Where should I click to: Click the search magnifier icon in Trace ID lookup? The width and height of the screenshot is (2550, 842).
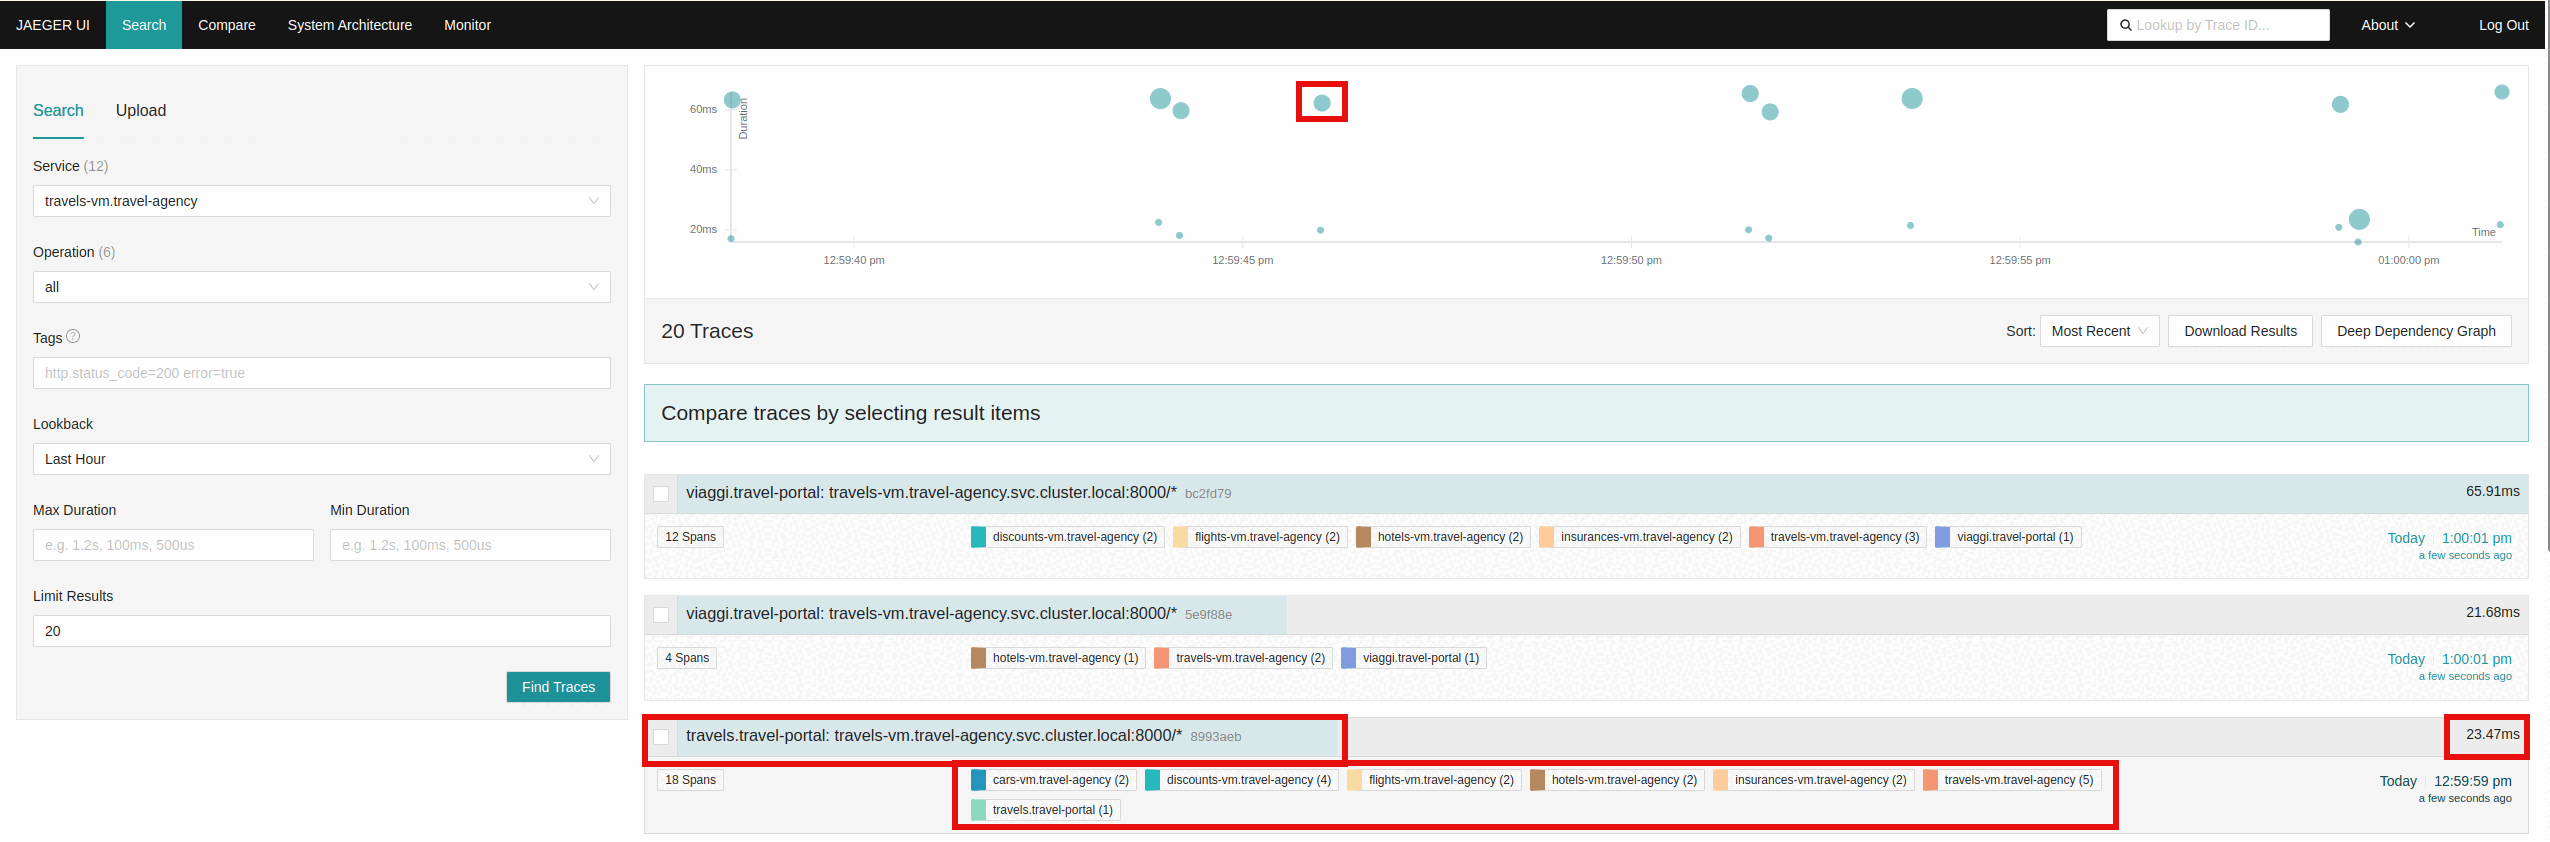2125,25
